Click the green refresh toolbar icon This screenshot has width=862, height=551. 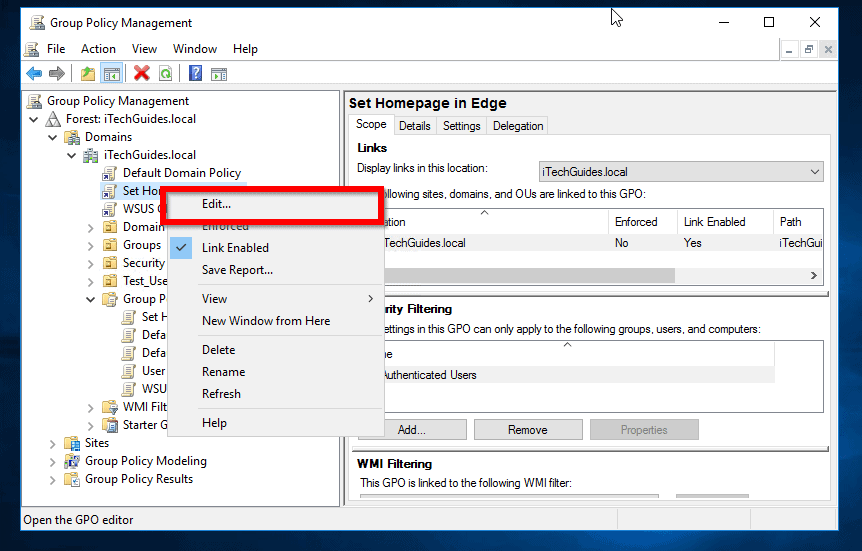click(165, 73)
